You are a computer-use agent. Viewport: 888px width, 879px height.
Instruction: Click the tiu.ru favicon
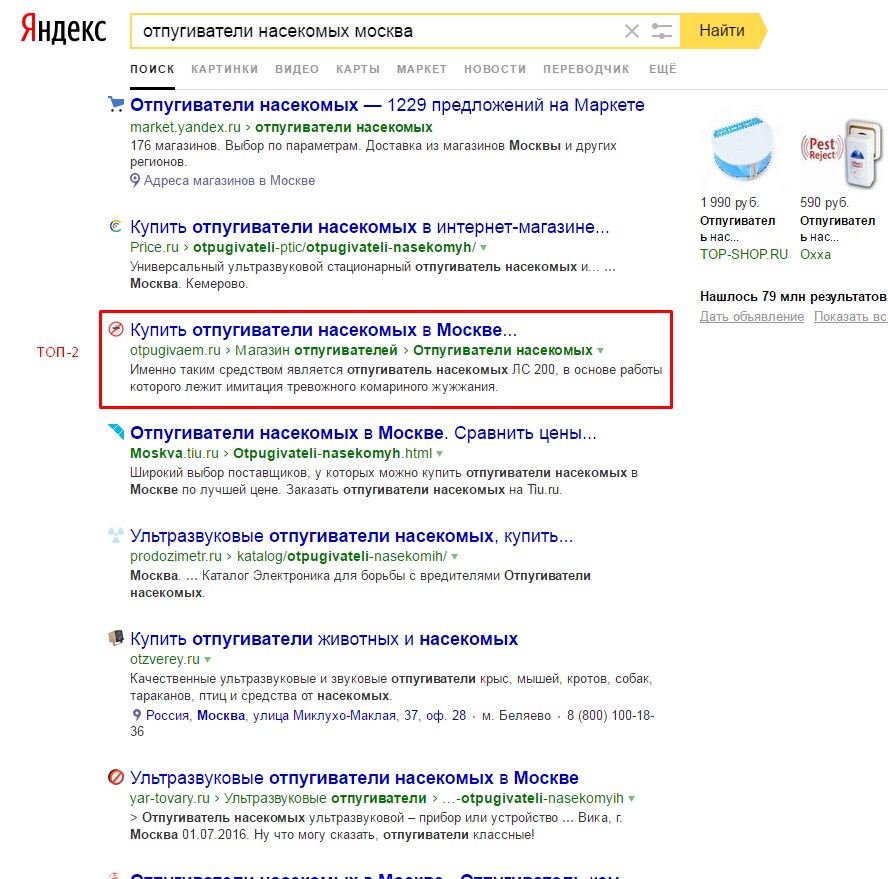point(116,432)
